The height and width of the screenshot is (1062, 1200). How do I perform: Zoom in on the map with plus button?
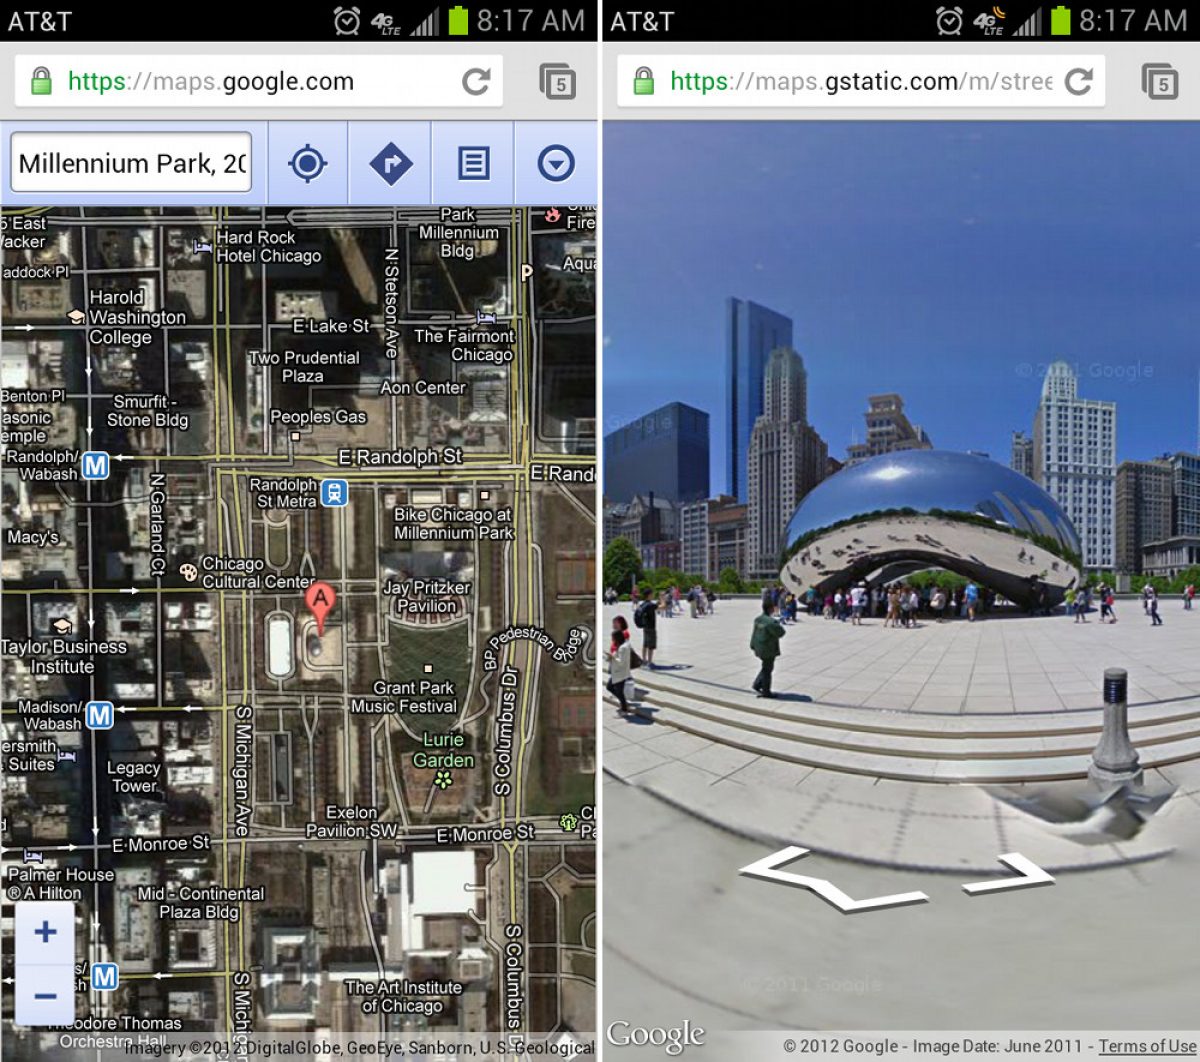pos(45,932)
